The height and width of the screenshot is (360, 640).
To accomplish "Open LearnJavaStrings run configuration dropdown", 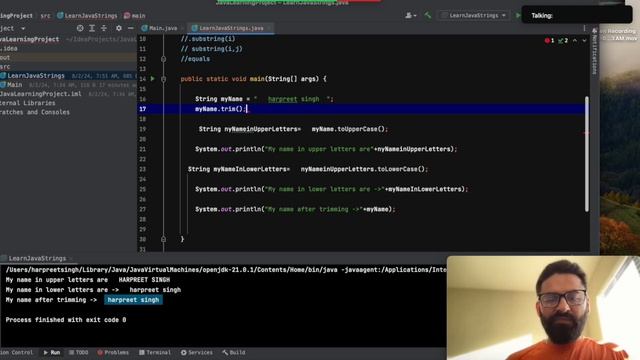I will pos(474,16).
